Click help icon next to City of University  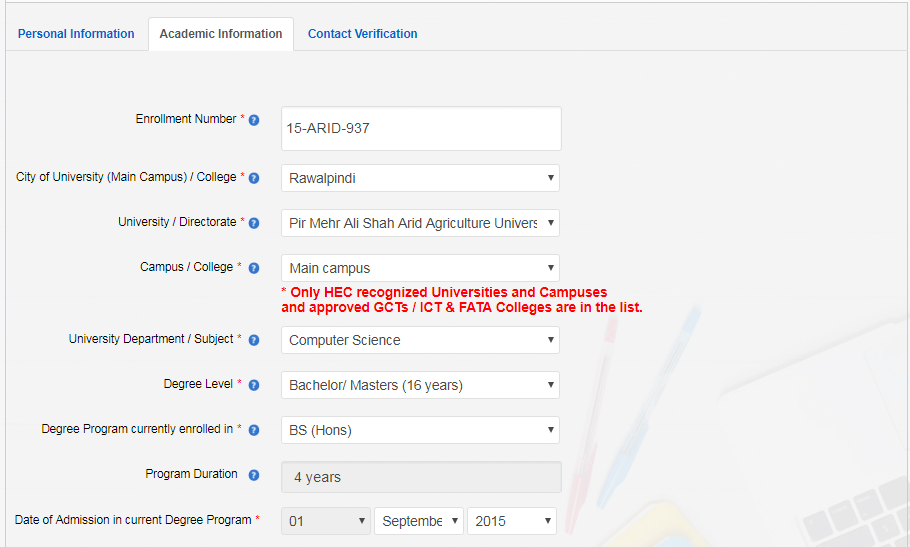coord(254,178)
